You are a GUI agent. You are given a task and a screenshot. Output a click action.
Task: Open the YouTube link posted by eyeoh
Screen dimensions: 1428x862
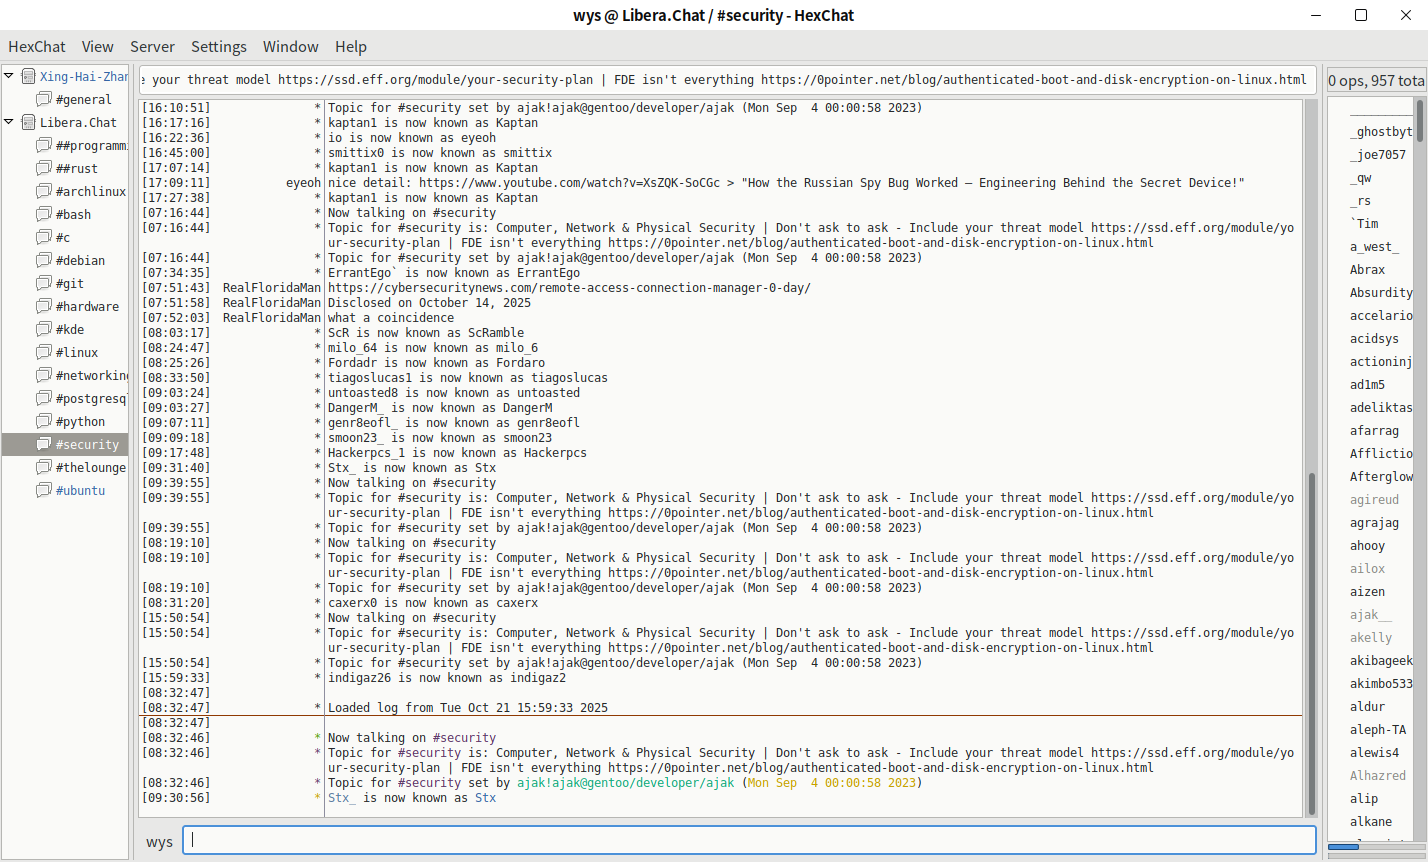tap(569, 183)
